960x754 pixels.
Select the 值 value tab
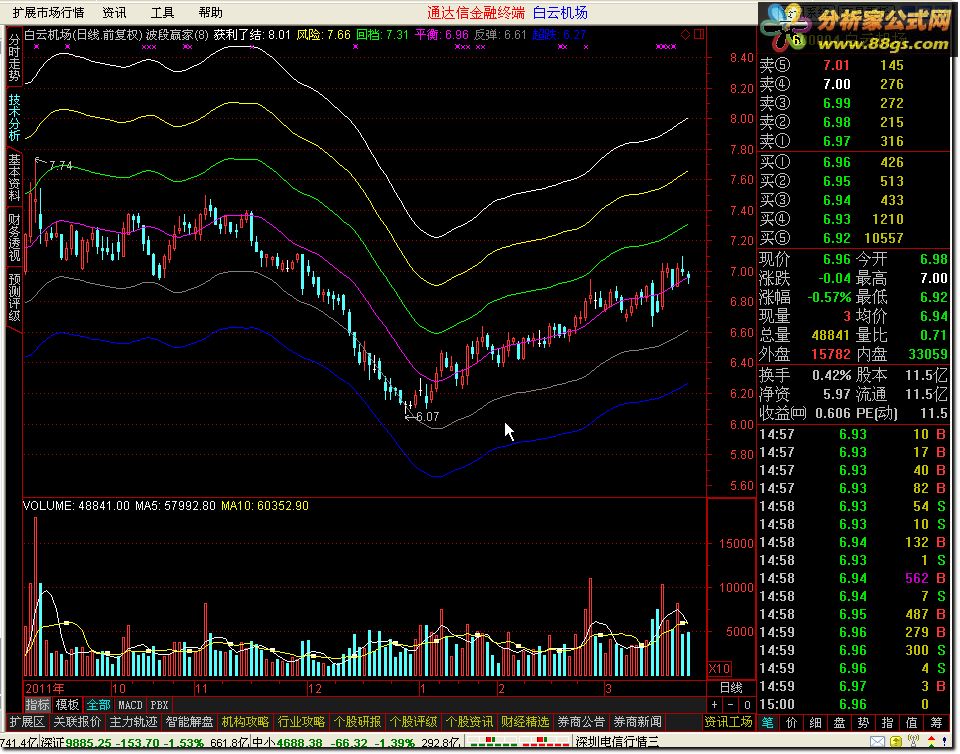point(912,723)
